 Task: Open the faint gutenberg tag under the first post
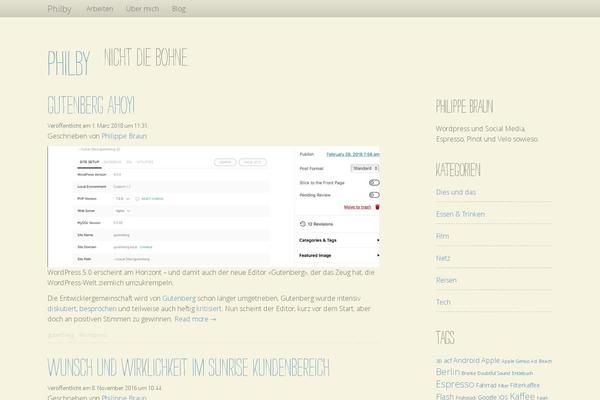point(60,335)
